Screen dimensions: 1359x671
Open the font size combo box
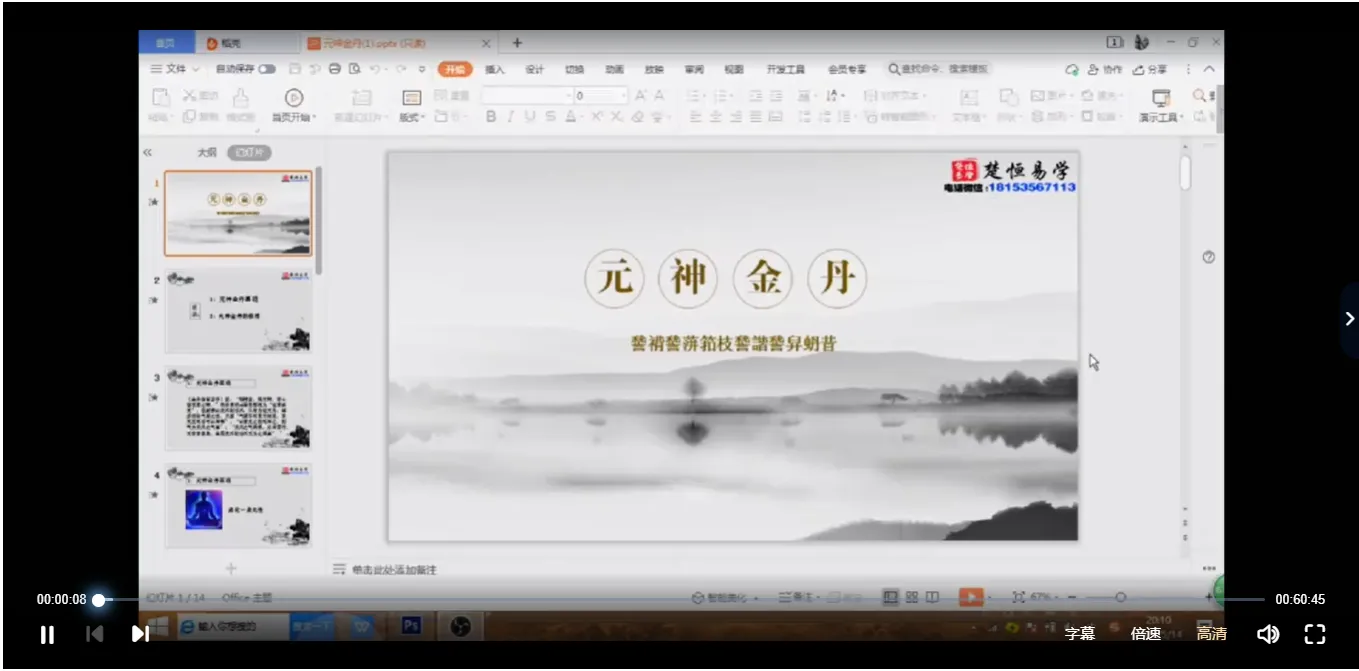point(601,96)
